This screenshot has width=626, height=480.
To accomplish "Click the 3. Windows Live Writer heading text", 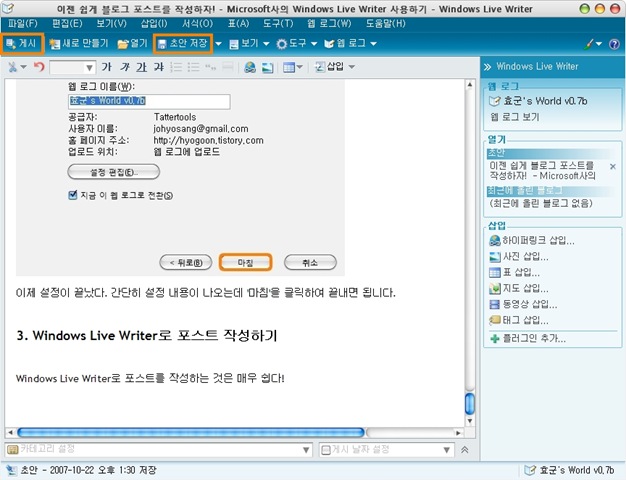I will click(x=147, y=335).
